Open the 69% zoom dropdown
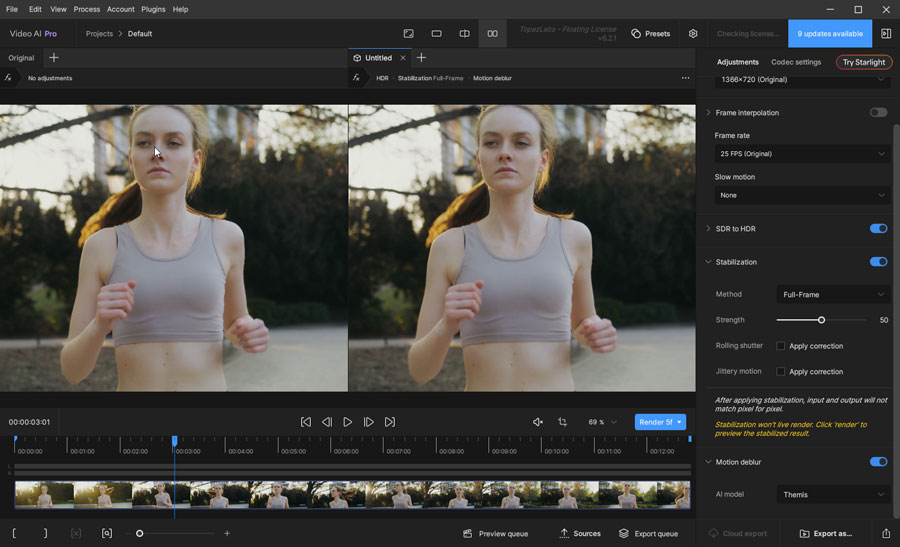Screen dimensions: 900x547 point(602,422)
